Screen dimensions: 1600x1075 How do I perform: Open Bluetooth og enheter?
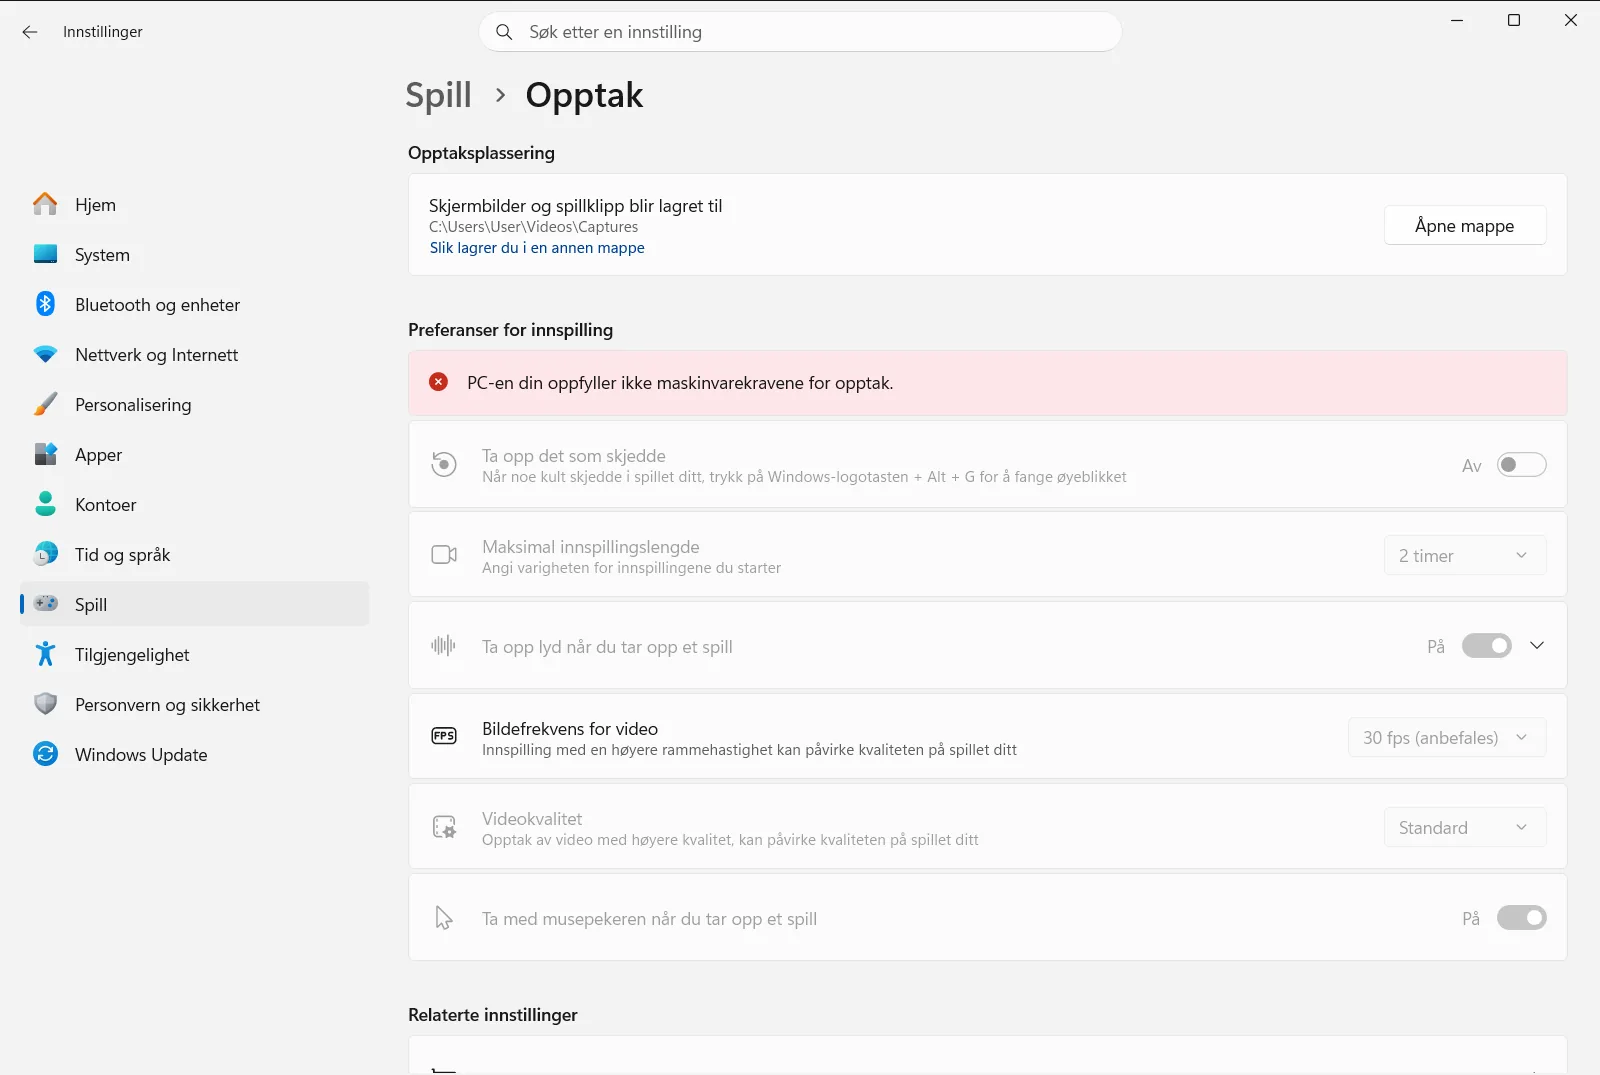(x=195, y=304)
